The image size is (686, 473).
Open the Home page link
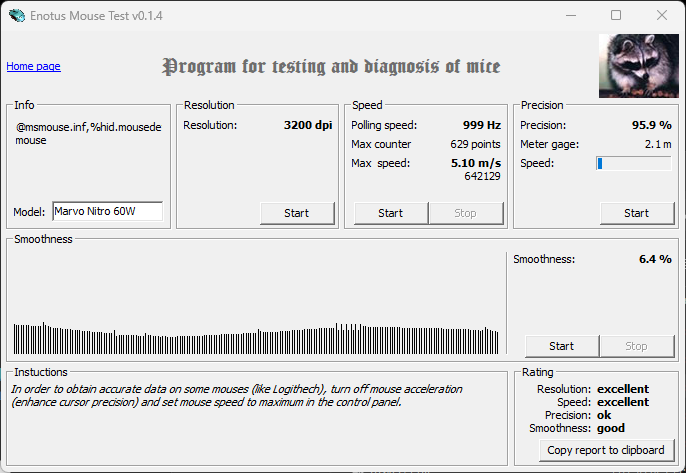click(33, 66)
